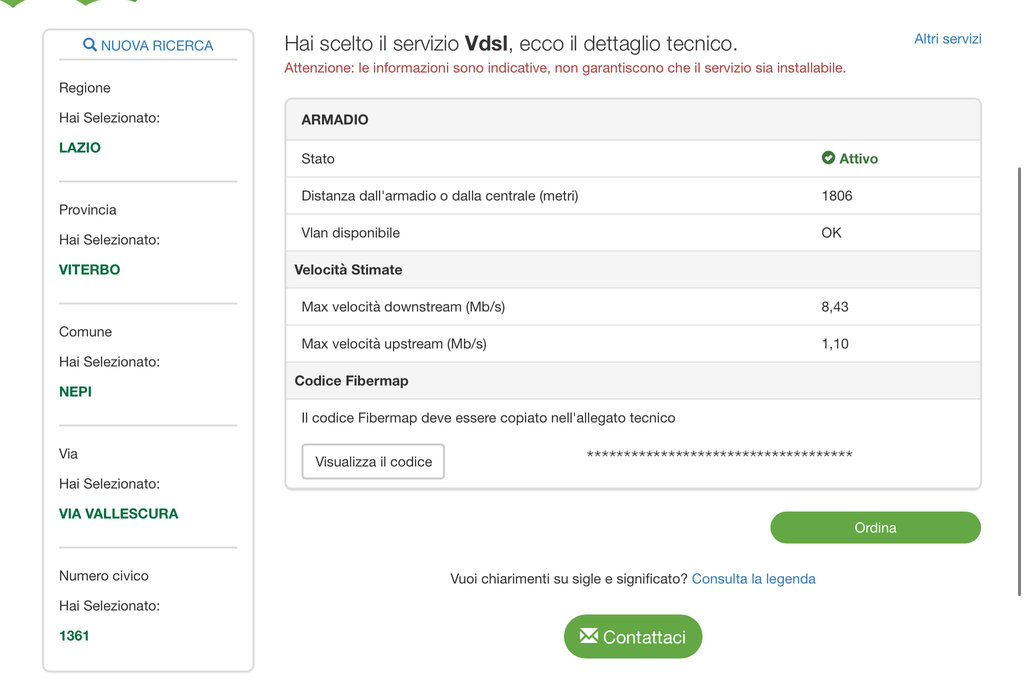Open the Altri servizi link

point(947,39)
